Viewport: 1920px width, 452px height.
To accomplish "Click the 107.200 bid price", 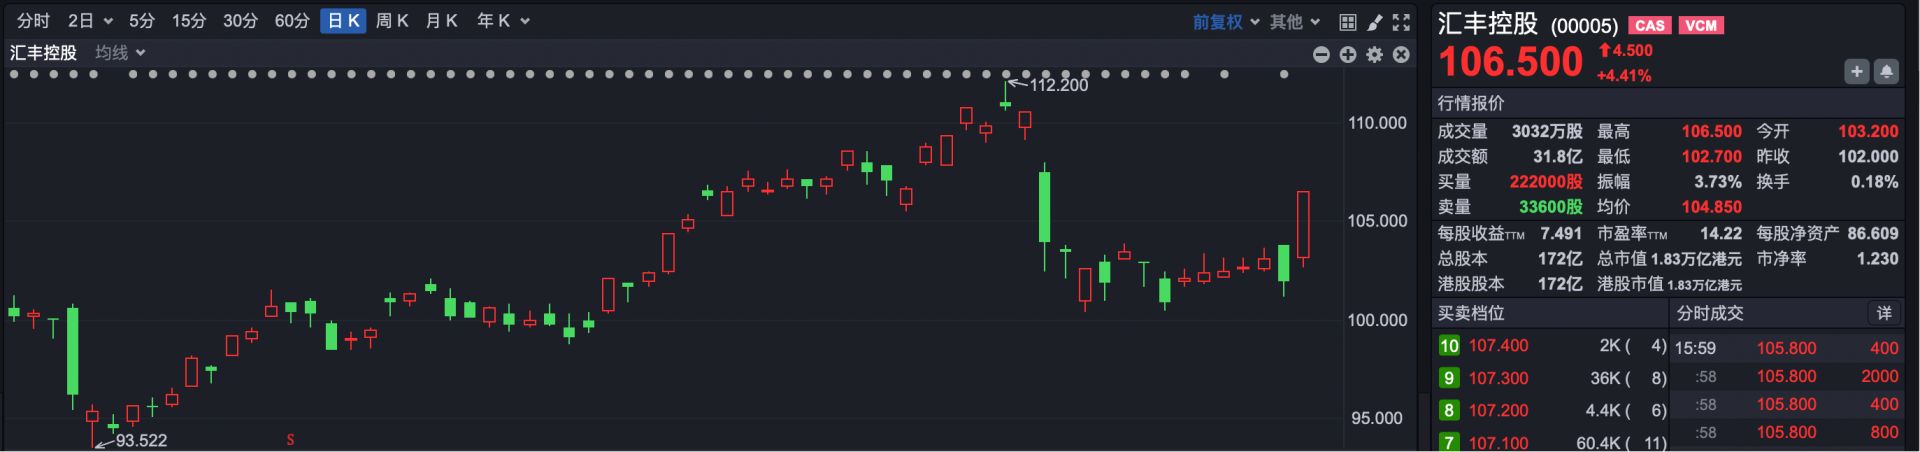I will click(1498, 410).
